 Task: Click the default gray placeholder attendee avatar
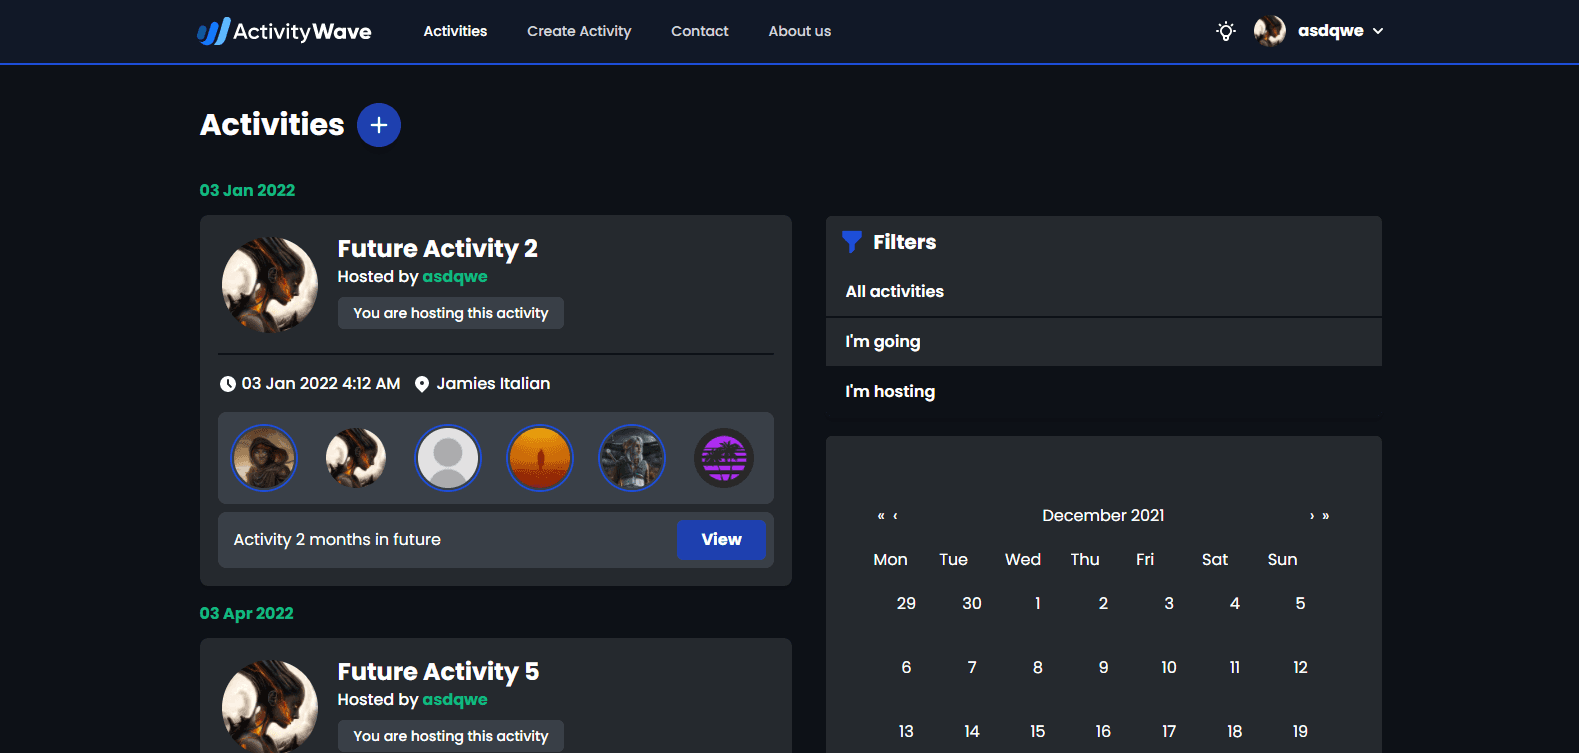coord(448,458)
